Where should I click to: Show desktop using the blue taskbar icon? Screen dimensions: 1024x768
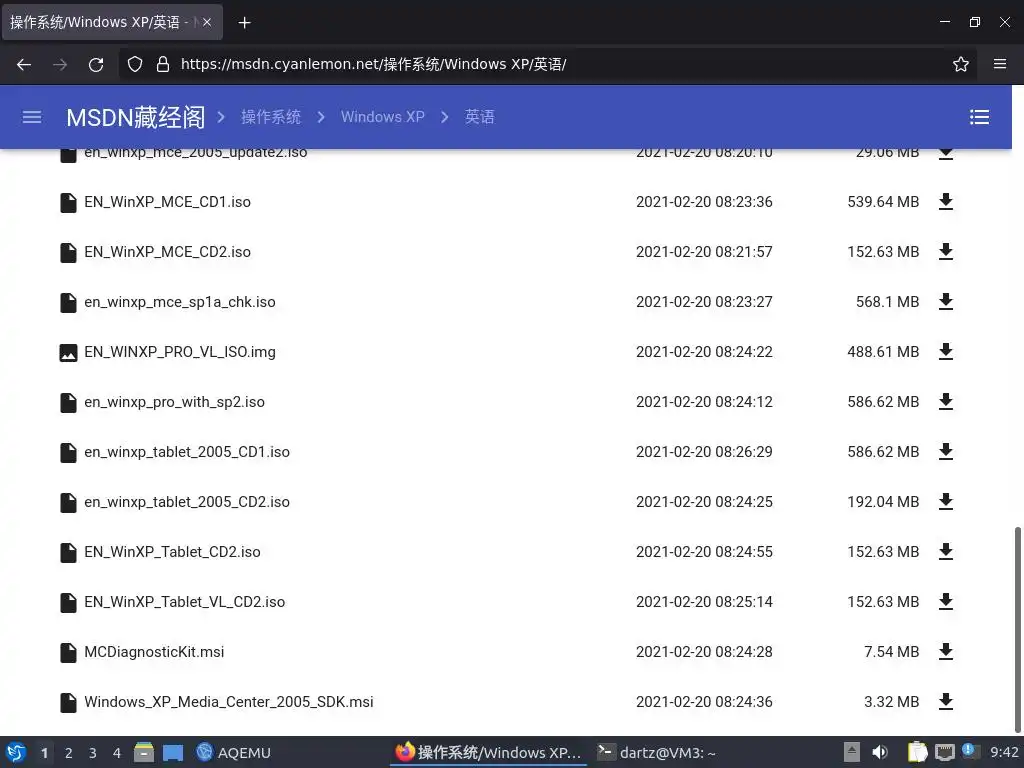point(173,753)
